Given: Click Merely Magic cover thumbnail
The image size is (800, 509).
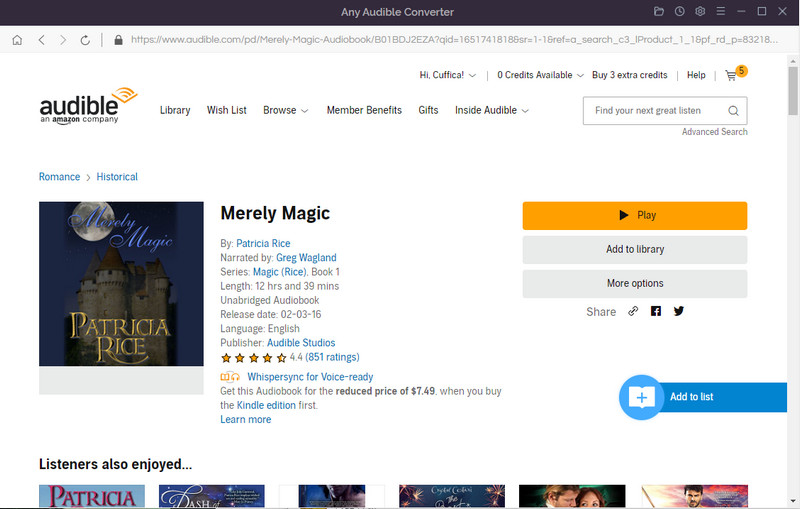Looking at the screenshot, I should 121,284.
